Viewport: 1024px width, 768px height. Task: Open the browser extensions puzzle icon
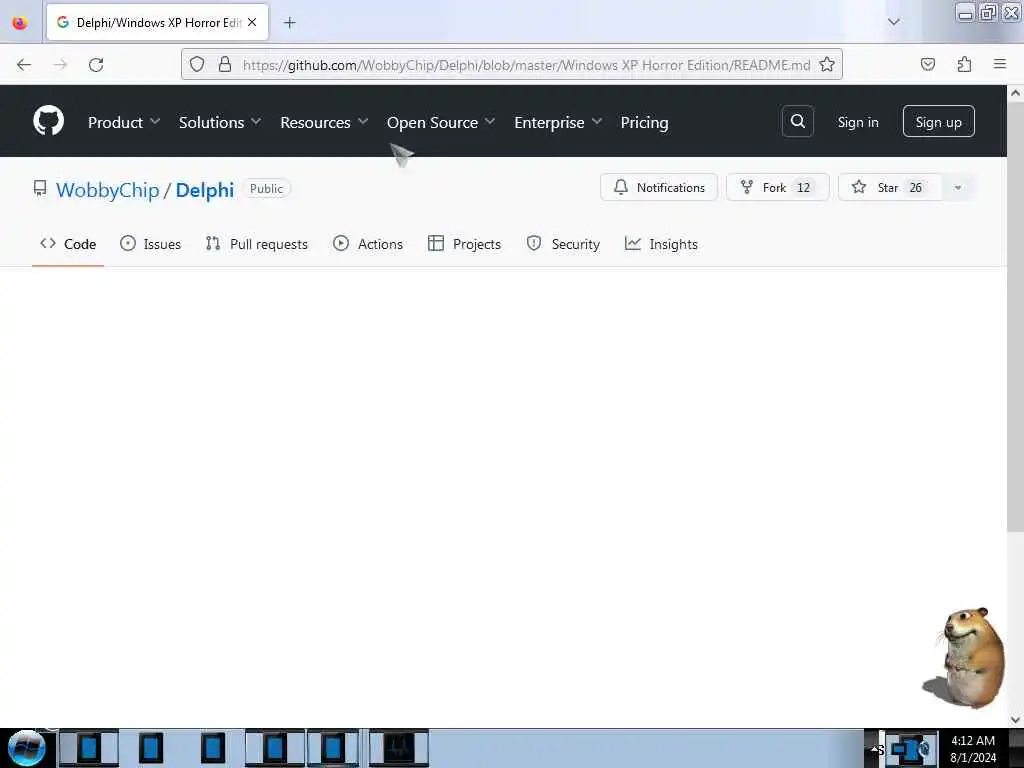click(x=964, y=65)
